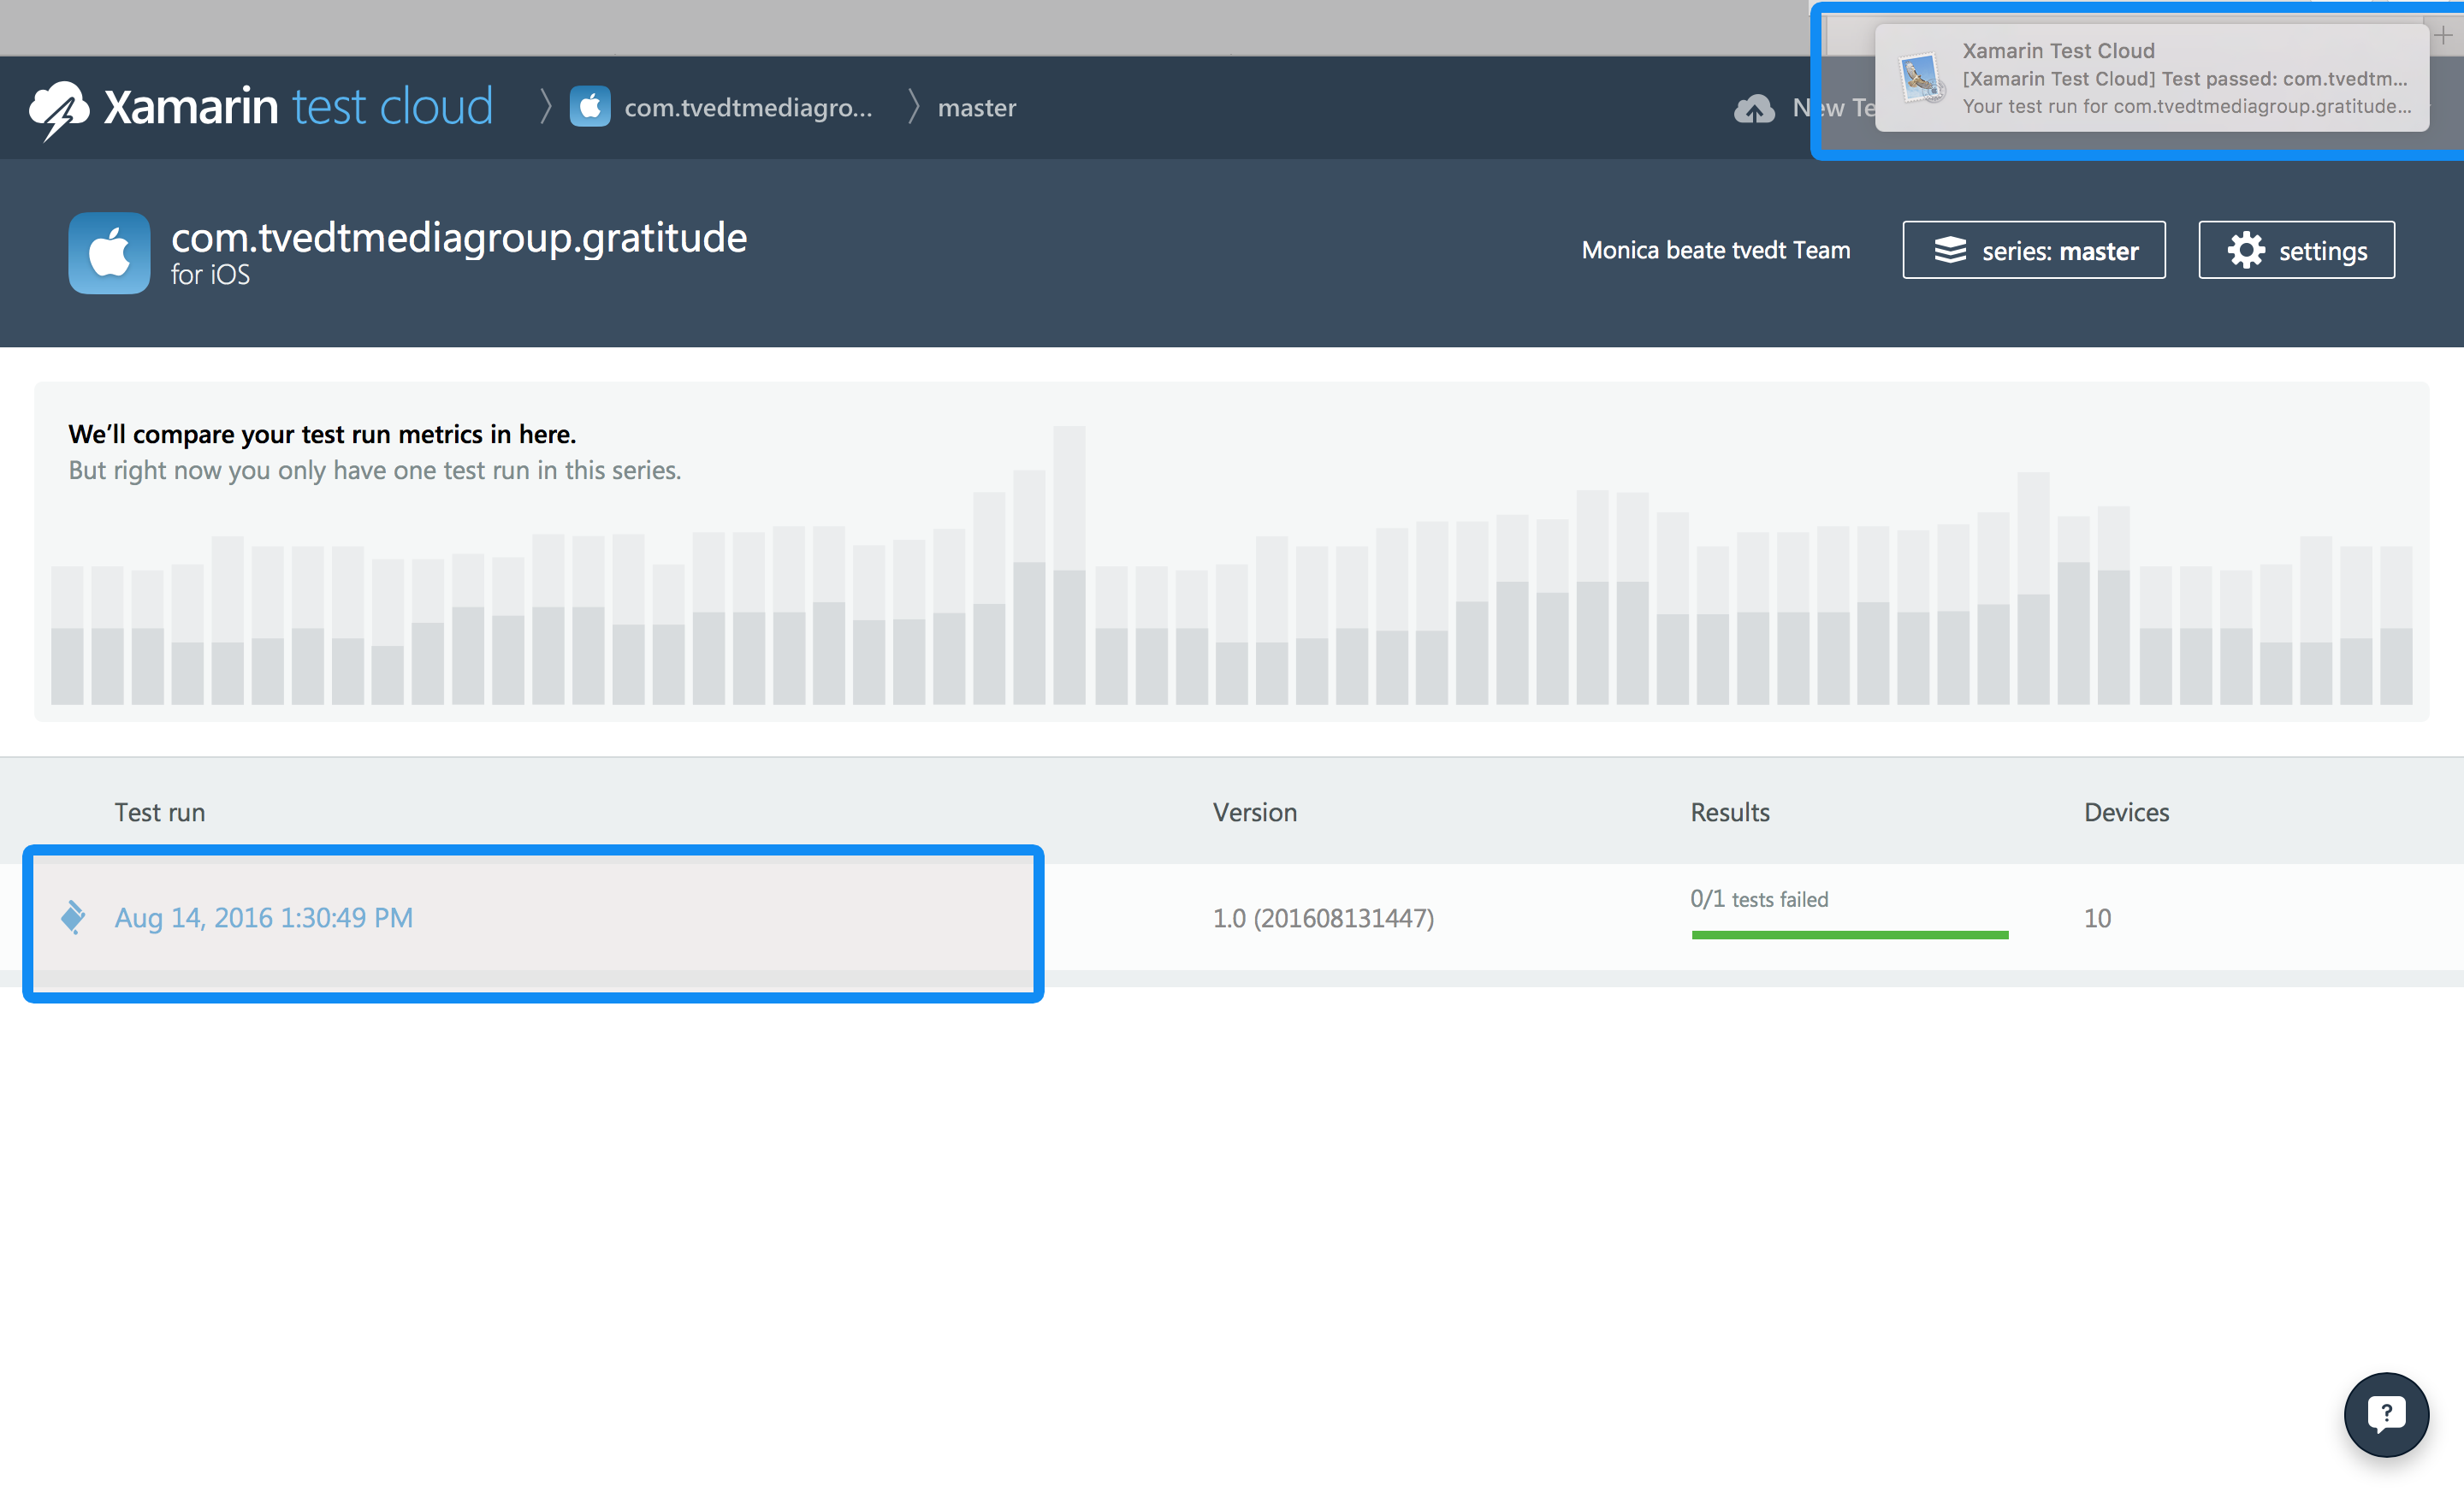The width and height of the screenshot is (2464, 1492).
Task: Click the Version column header
Action: [1255, 812]
